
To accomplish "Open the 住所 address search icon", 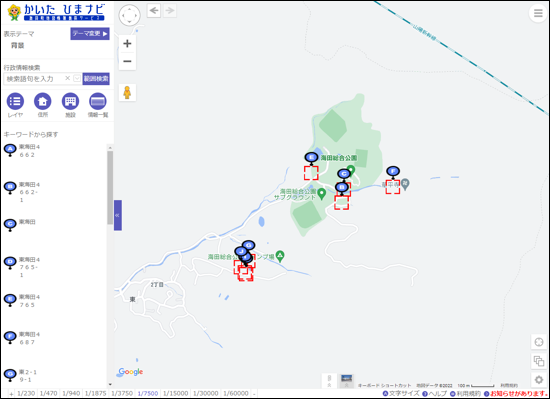I will [x=43, y=102].
